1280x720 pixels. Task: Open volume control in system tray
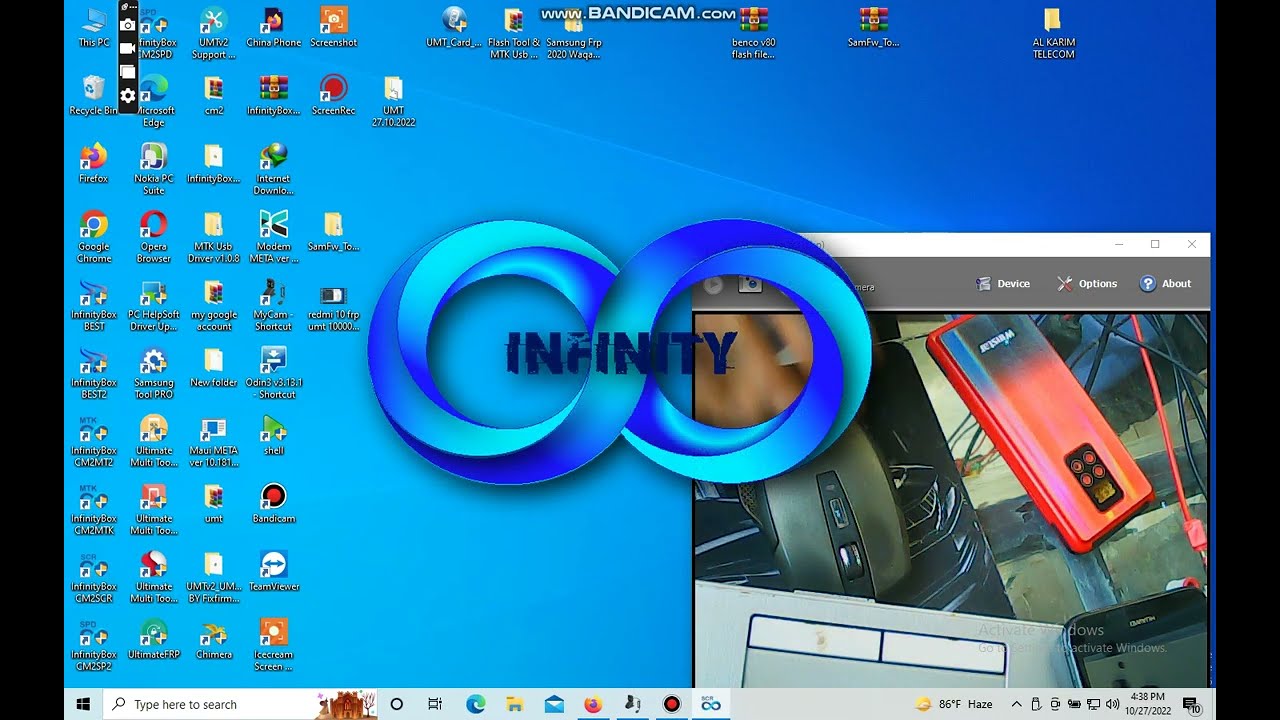point(1113,704)
